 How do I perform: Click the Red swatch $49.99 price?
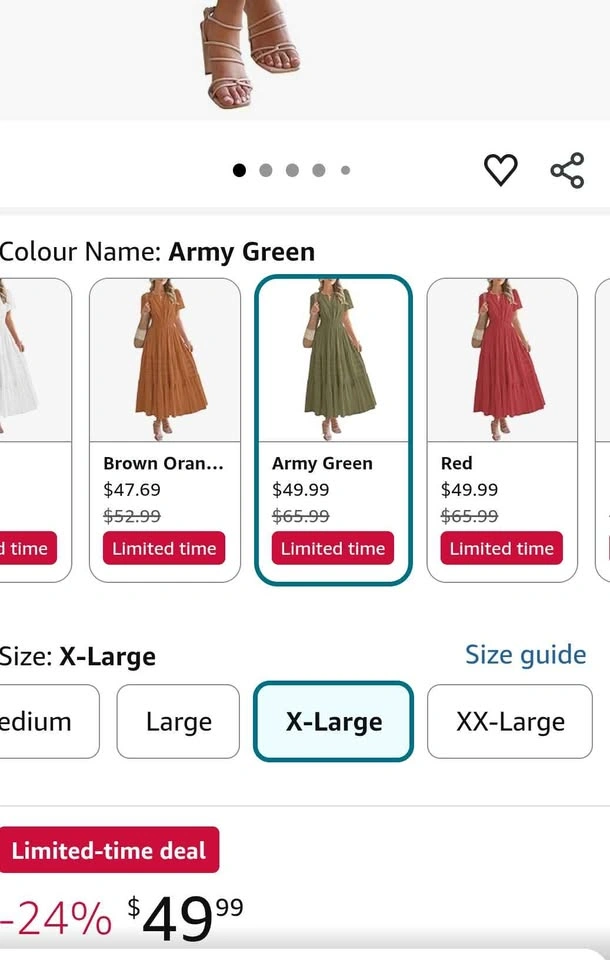469,490
